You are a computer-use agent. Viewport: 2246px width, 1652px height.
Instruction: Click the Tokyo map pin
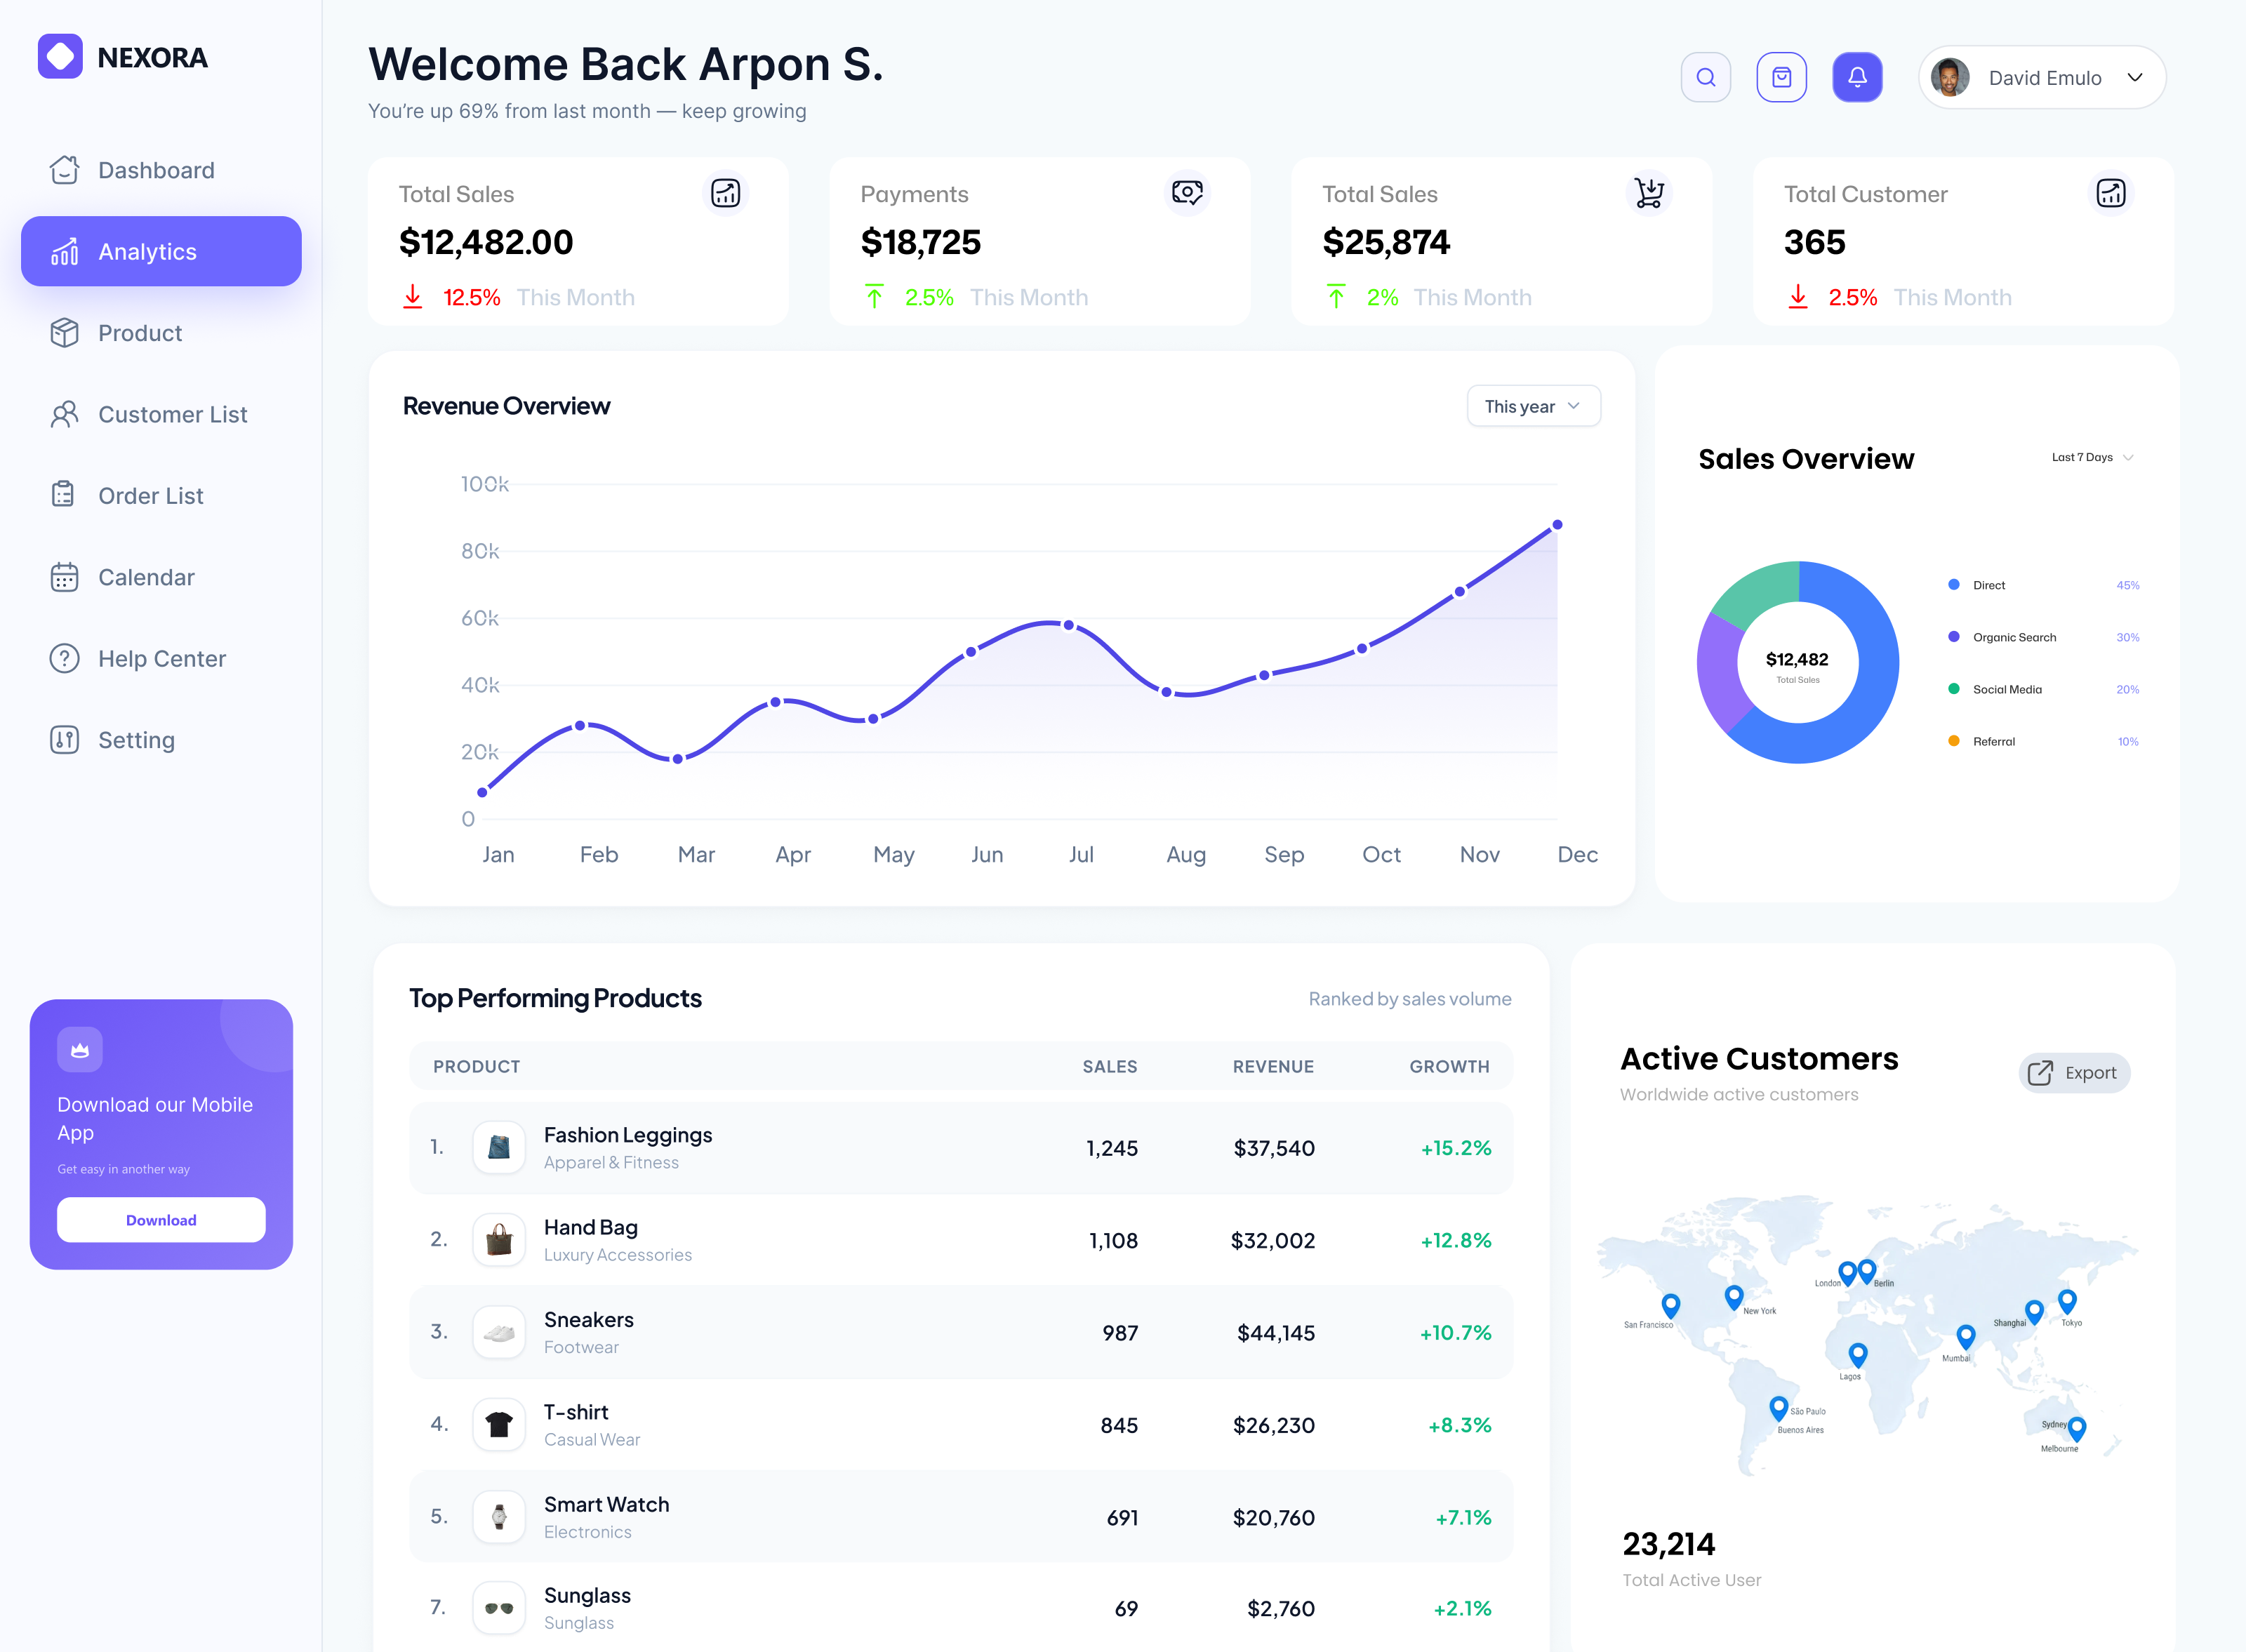2067,1301
